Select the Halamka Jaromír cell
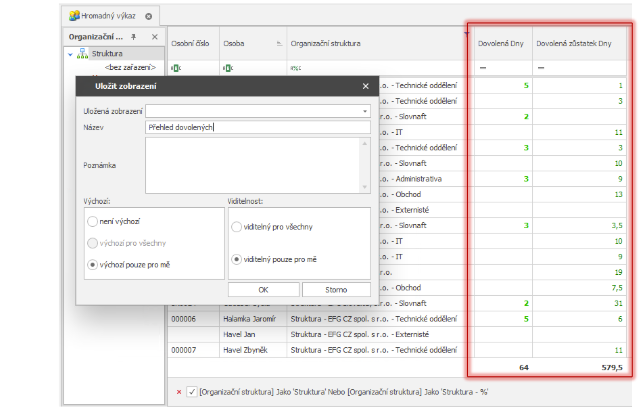The width and height of the screenshot is (644, 413). pyautogui.click(x=253, y=319)
